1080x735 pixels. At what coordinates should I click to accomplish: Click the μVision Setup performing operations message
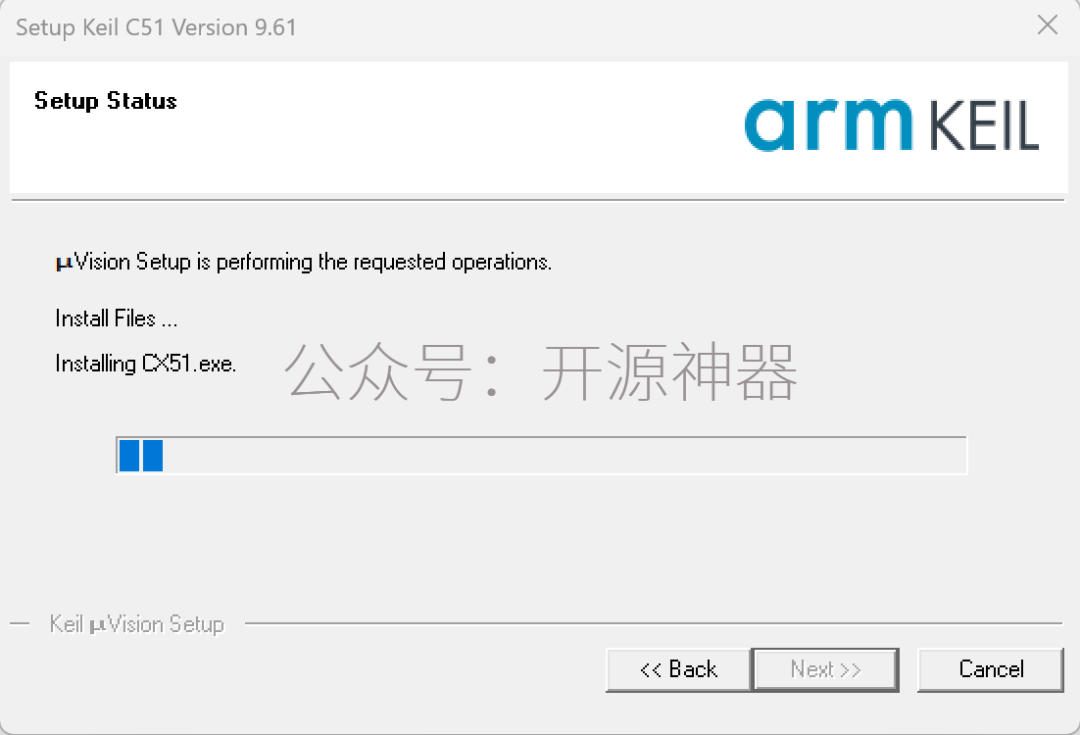coord(304,262)
